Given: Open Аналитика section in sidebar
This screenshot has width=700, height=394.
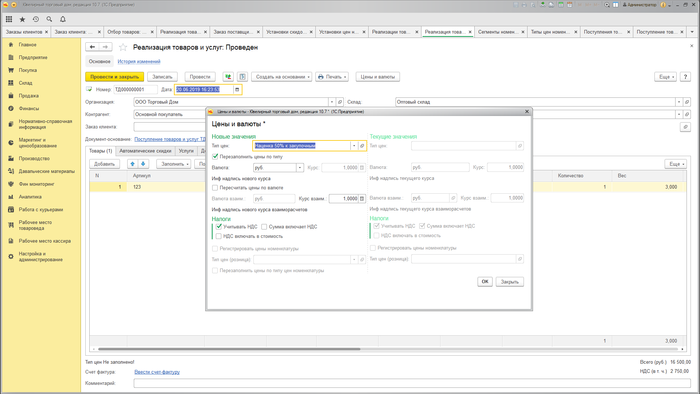Looking at the screenshot, I should tap(30, 197).
